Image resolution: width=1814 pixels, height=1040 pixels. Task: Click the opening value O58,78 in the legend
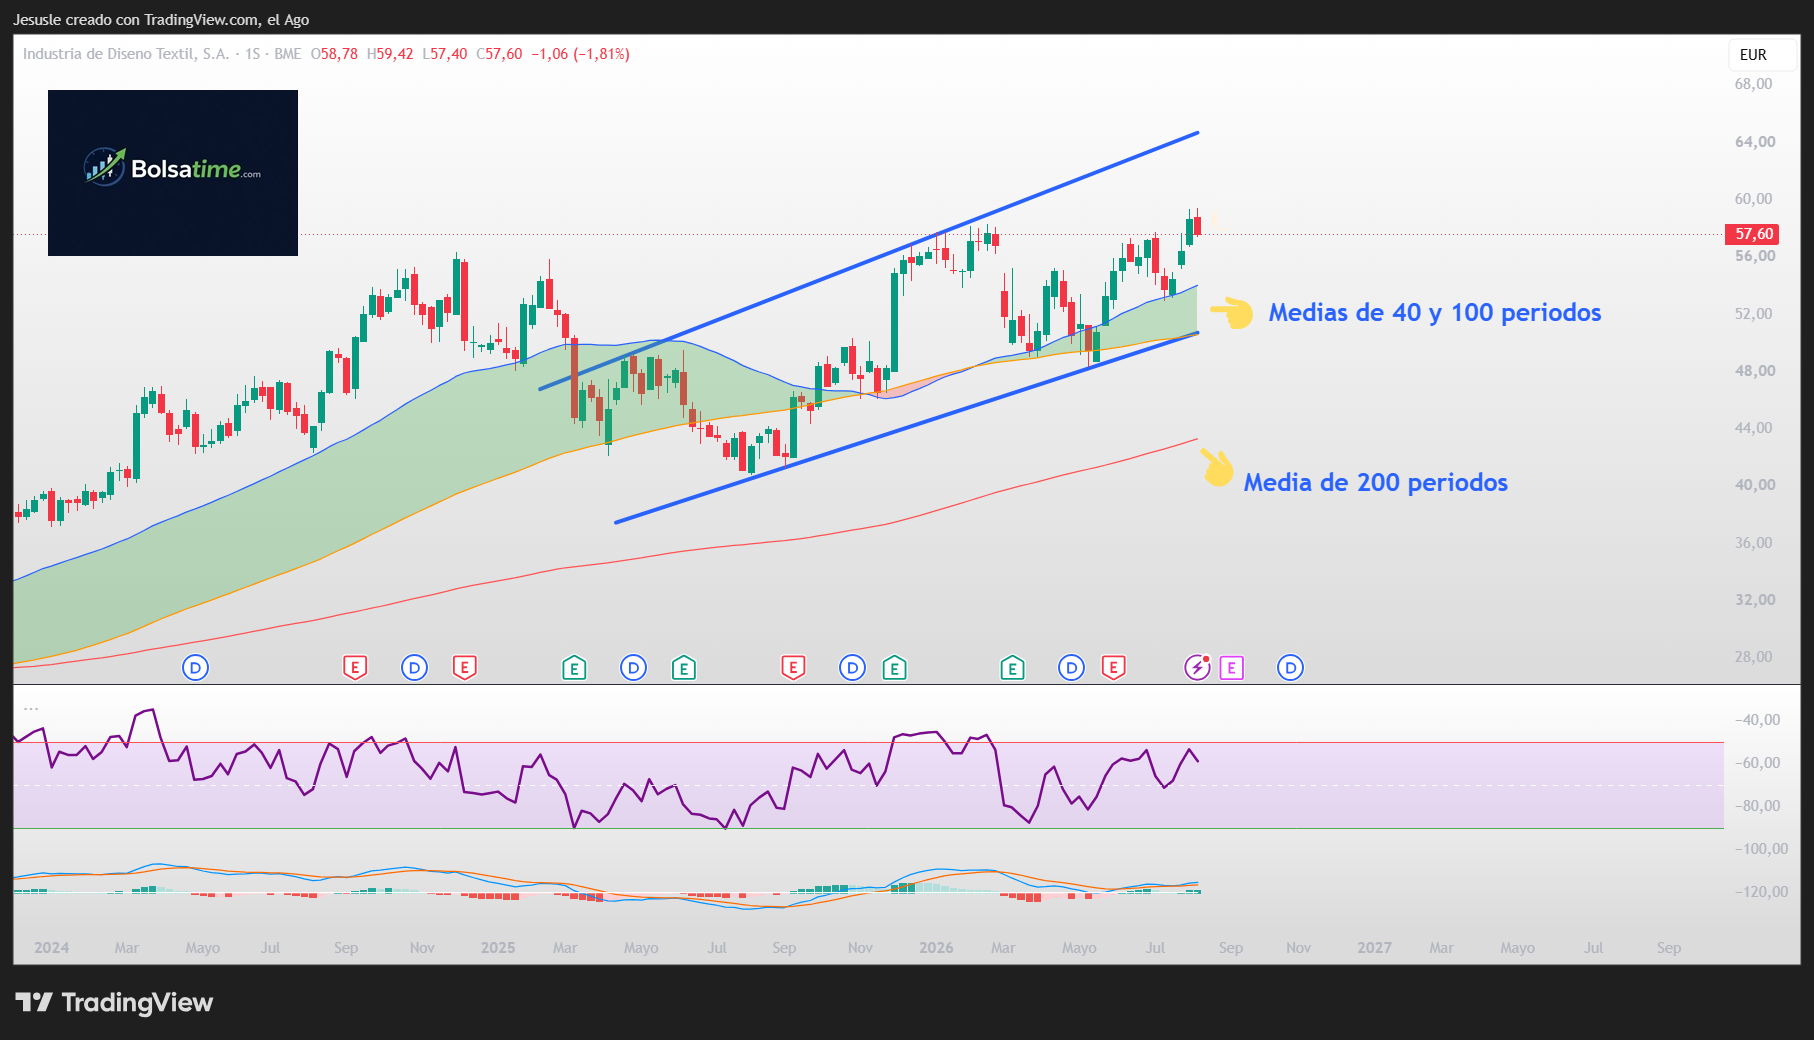(x=334, y=54)
